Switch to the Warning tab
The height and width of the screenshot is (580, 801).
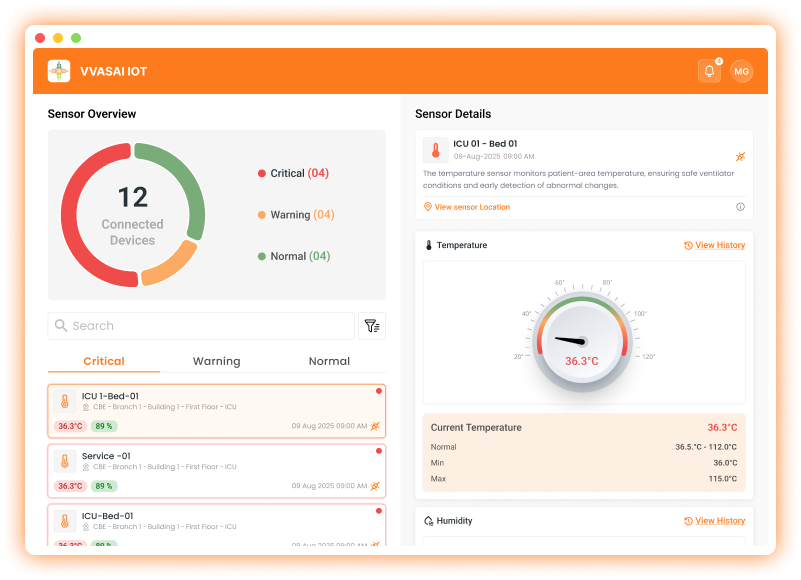[x=217, y=361]
